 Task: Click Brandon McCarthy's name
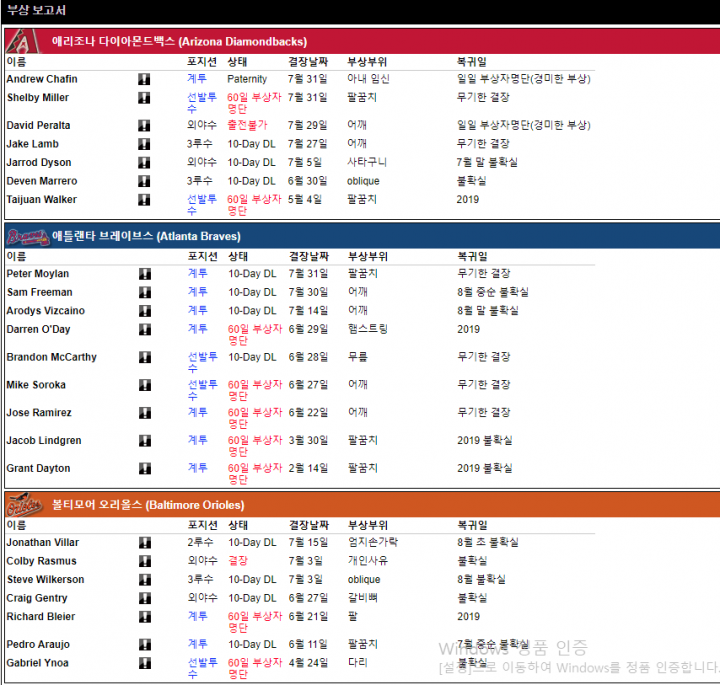point(51,357)
